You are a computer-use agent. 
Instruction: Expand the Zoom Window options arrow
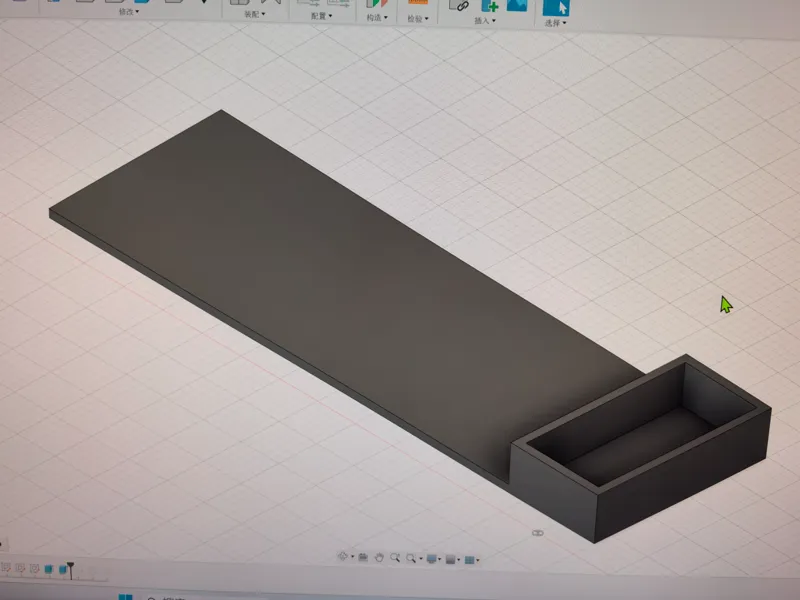point(421,558)
